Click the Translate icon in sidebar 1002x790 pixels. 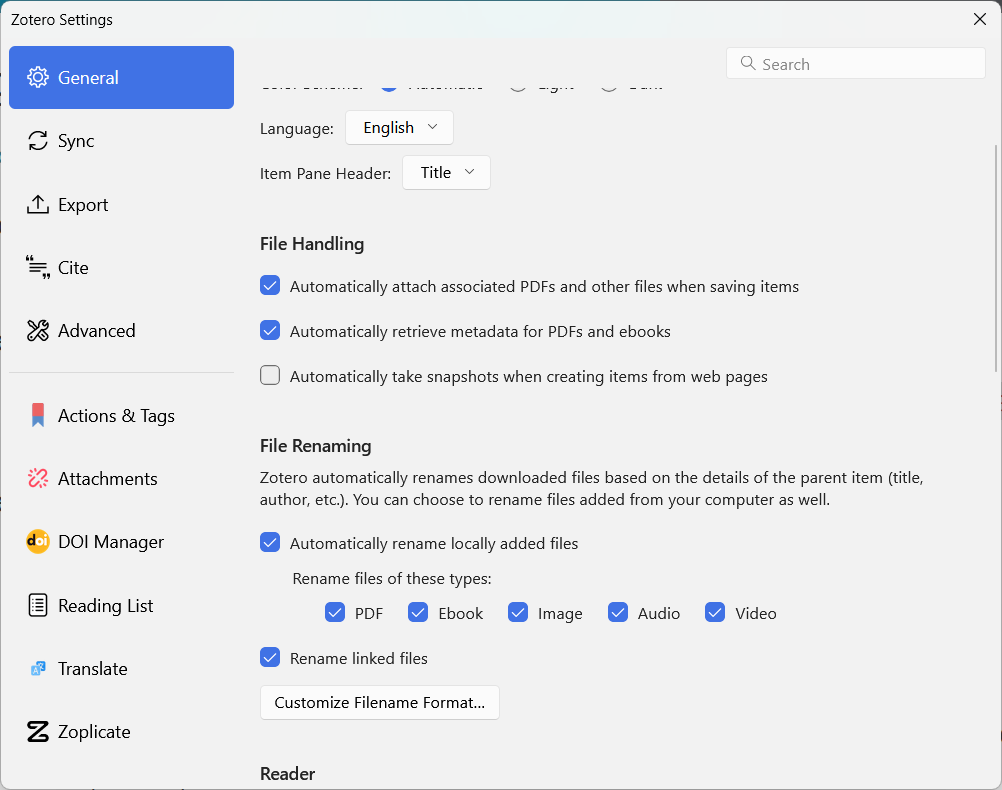click(38, 669)
